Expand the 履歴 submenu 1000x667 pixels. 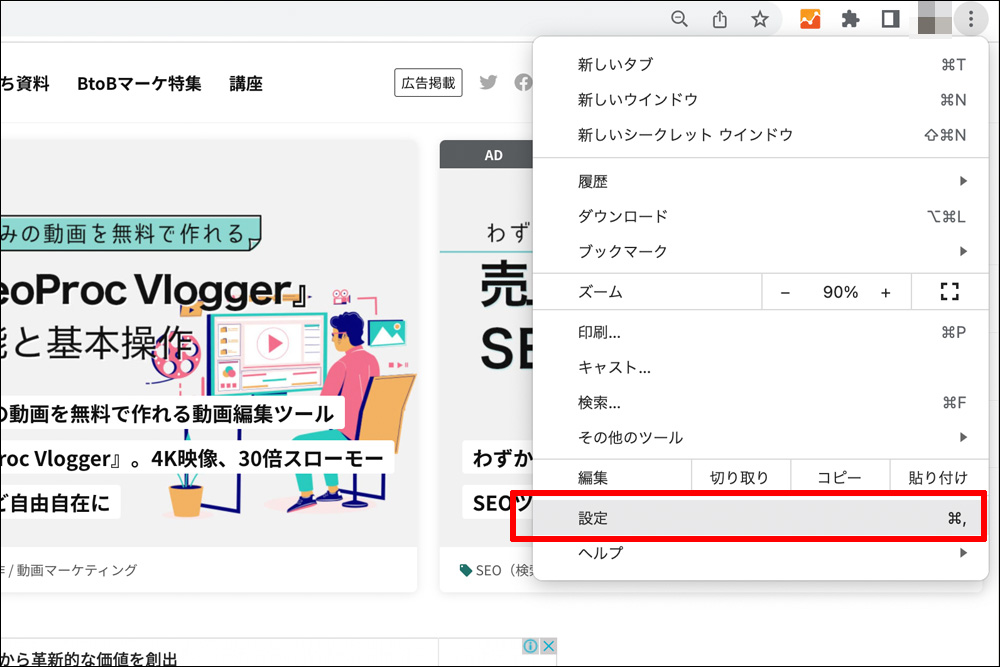[x=770, y=181]
